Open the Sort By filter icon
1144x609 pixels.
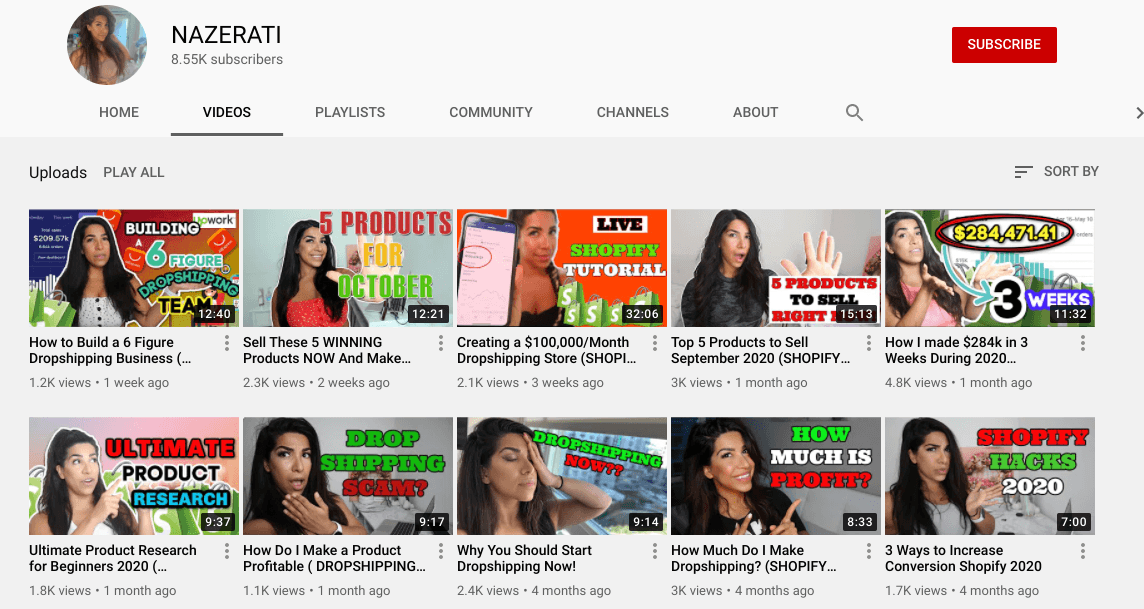coord(1024,171)
